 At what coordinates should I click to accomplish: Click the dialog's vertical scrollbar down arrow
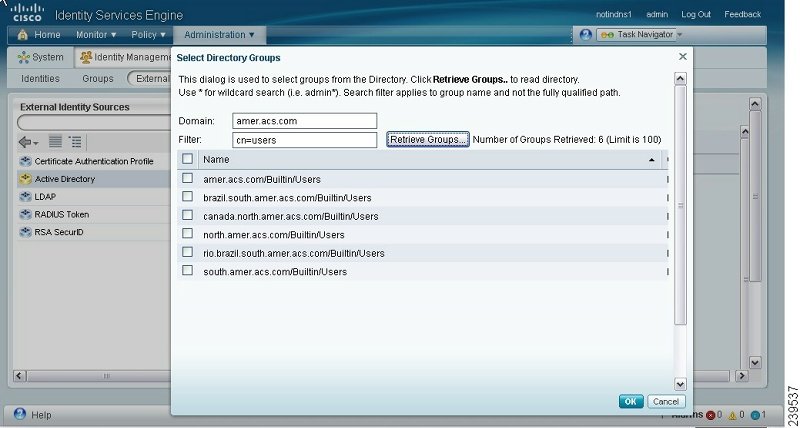tap(680, 384)
